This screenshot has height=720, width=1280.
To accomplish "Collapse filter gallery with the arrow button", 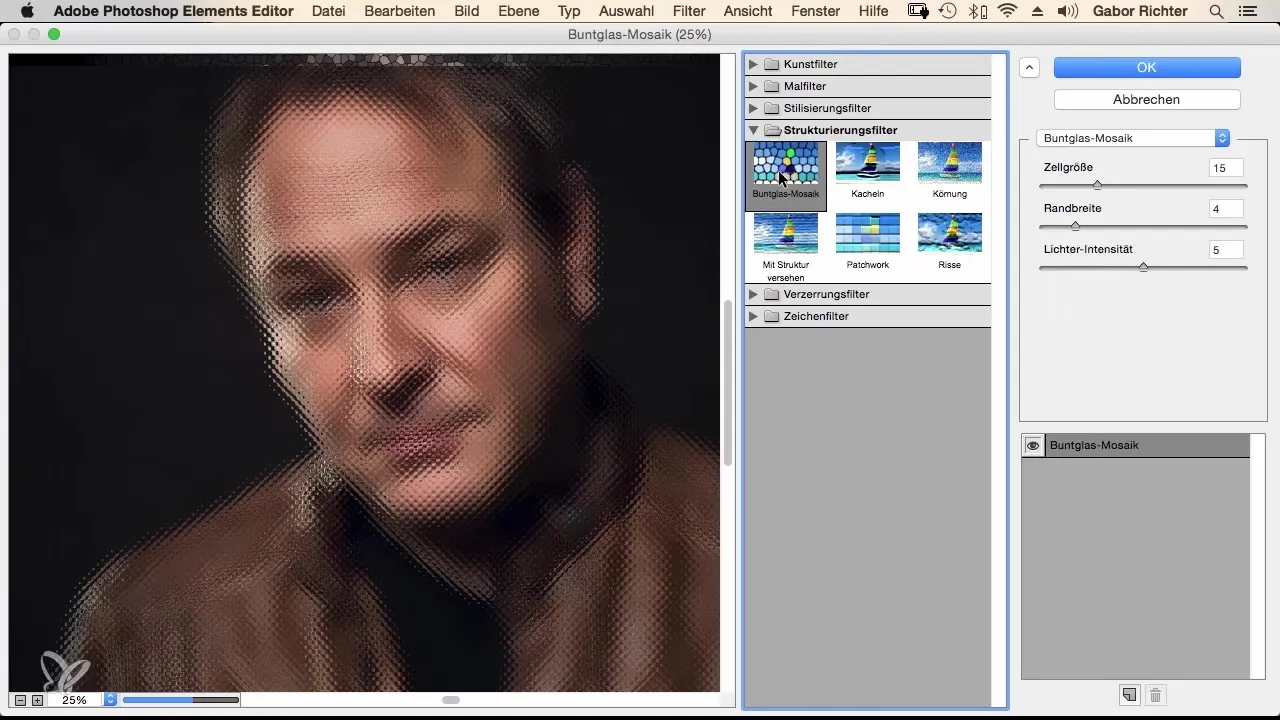I will (x=1030, y=67).
